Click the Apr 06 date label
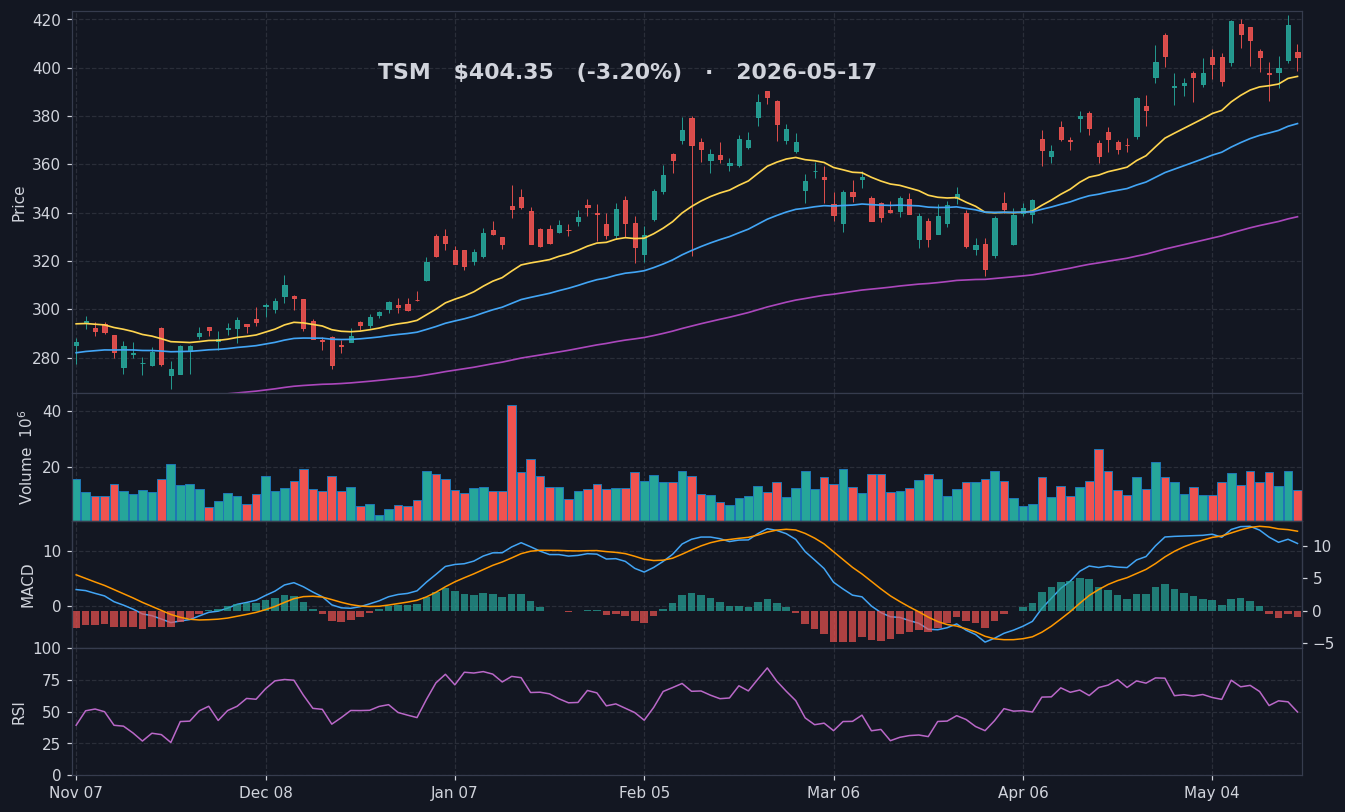 point(1023,793)
